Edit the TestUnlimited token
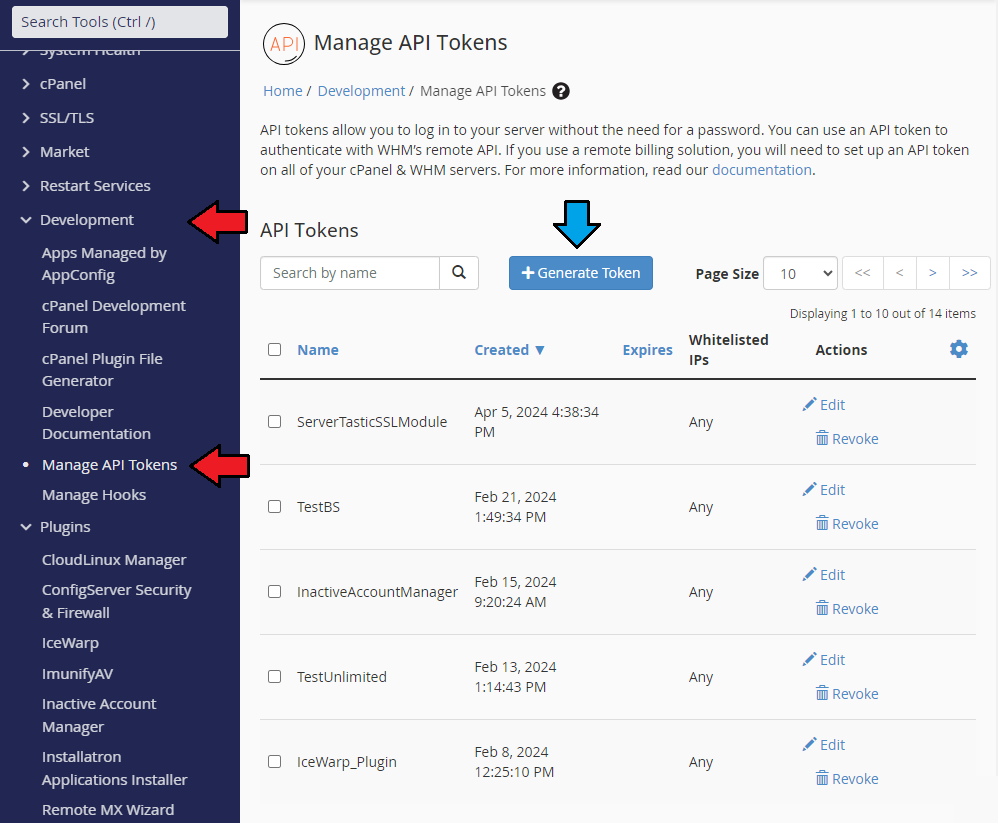Viewport: 998px width, 823px height. coord(824,660)
